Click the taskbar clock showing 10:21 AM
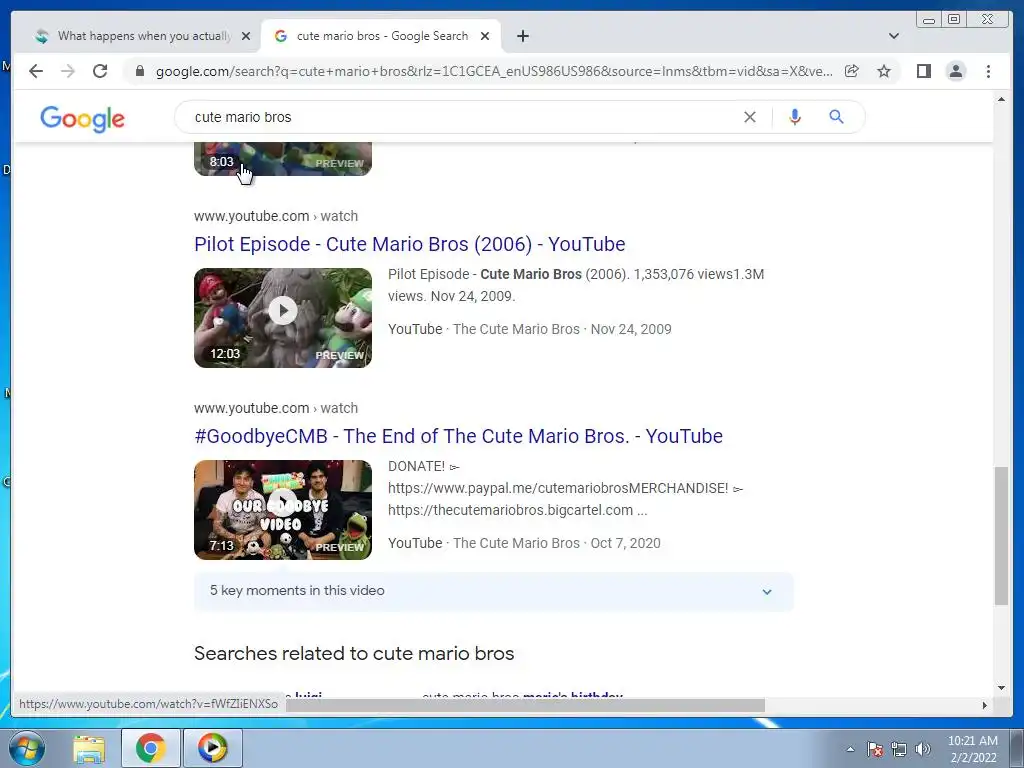 (973, 749)
